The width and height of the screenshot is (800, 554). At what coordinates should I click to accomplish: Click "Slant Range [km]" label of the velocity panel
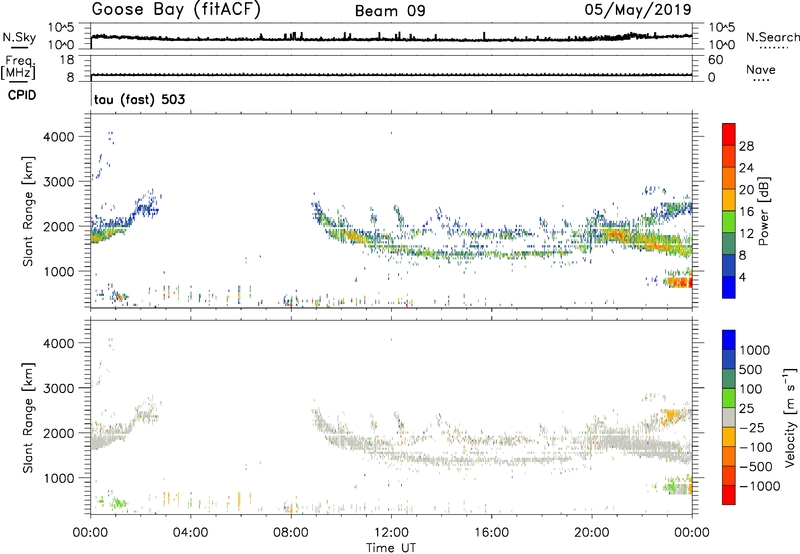28,417
